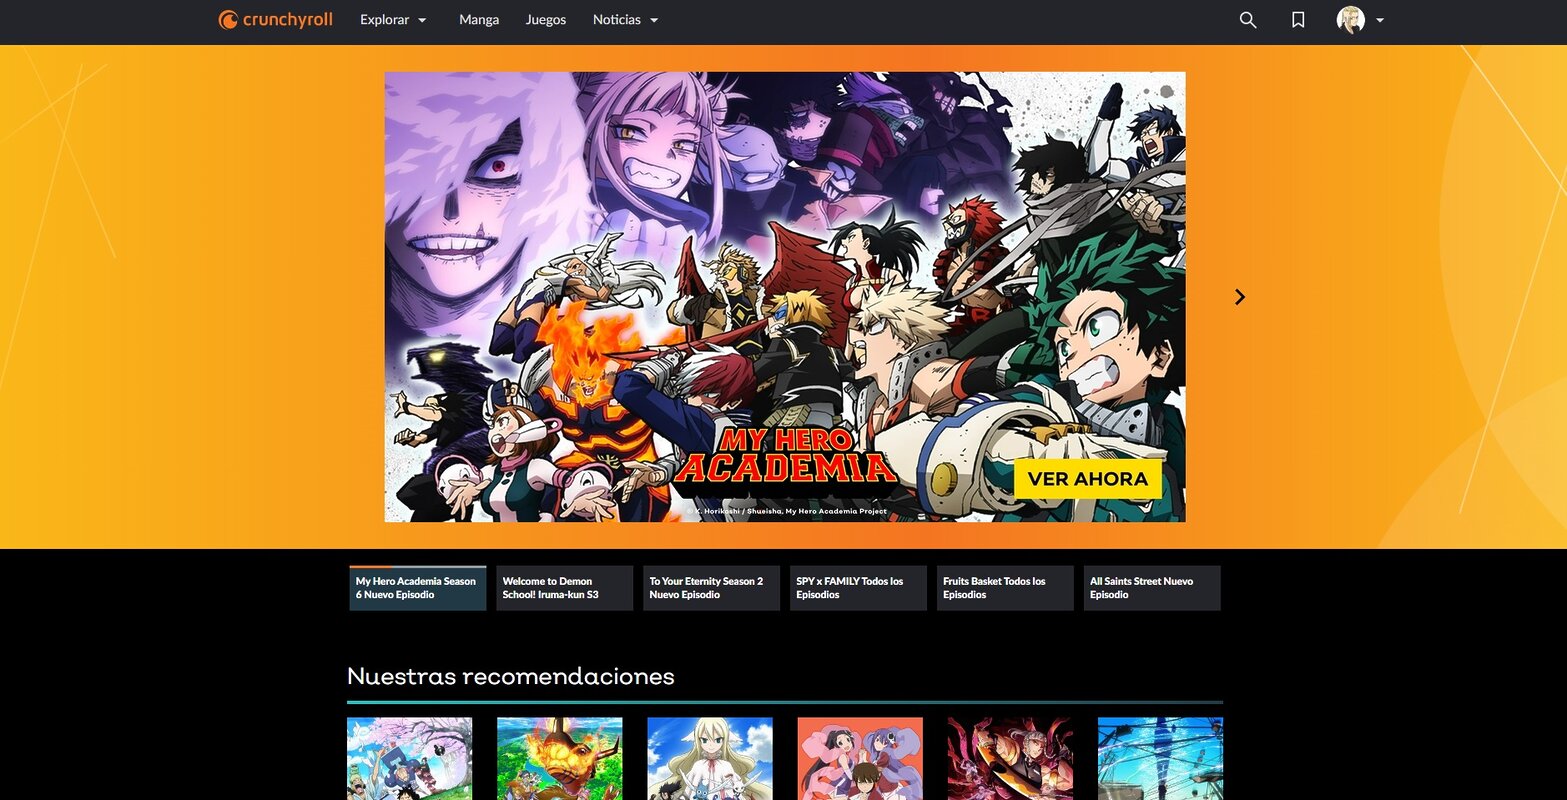Select the Fruits Basket carousel tab

[1004, 588]
